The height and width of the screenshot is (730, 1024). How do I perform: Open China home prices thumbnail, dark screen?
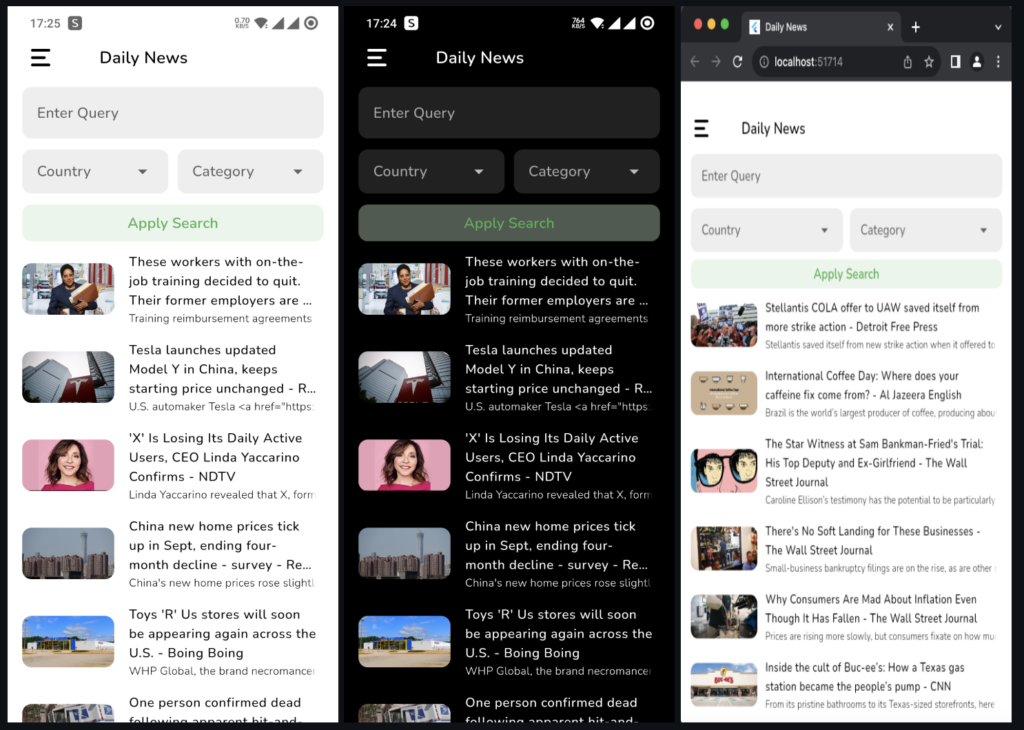404,553
